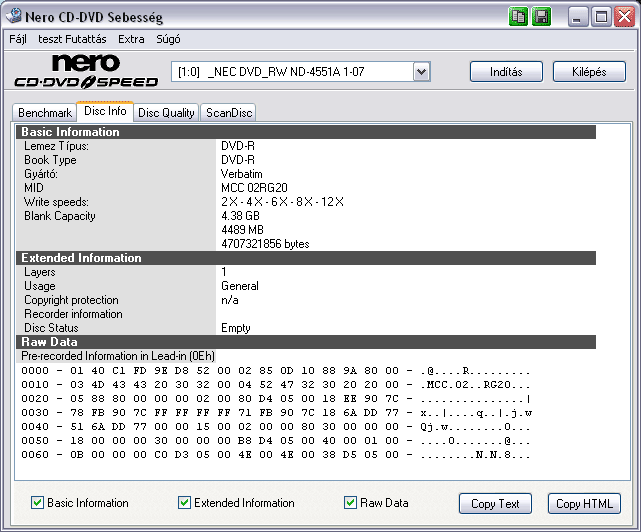Switch to the Disc Quality tab

point(166,113)
